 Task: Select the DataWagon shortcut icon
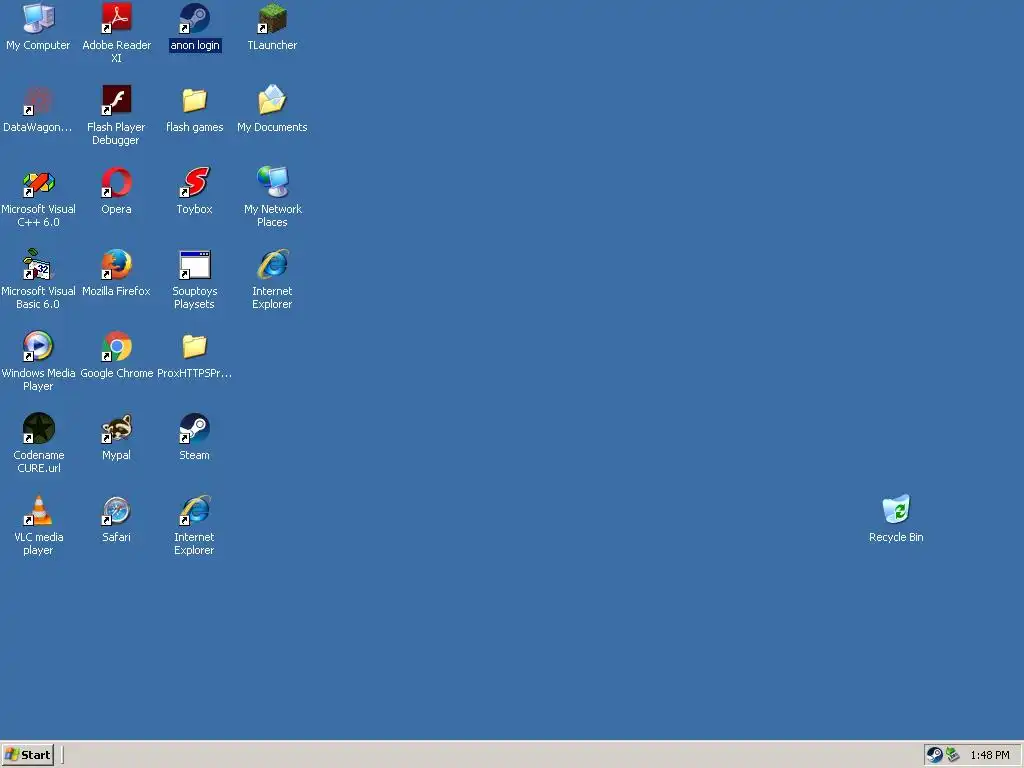coord(38,101)
